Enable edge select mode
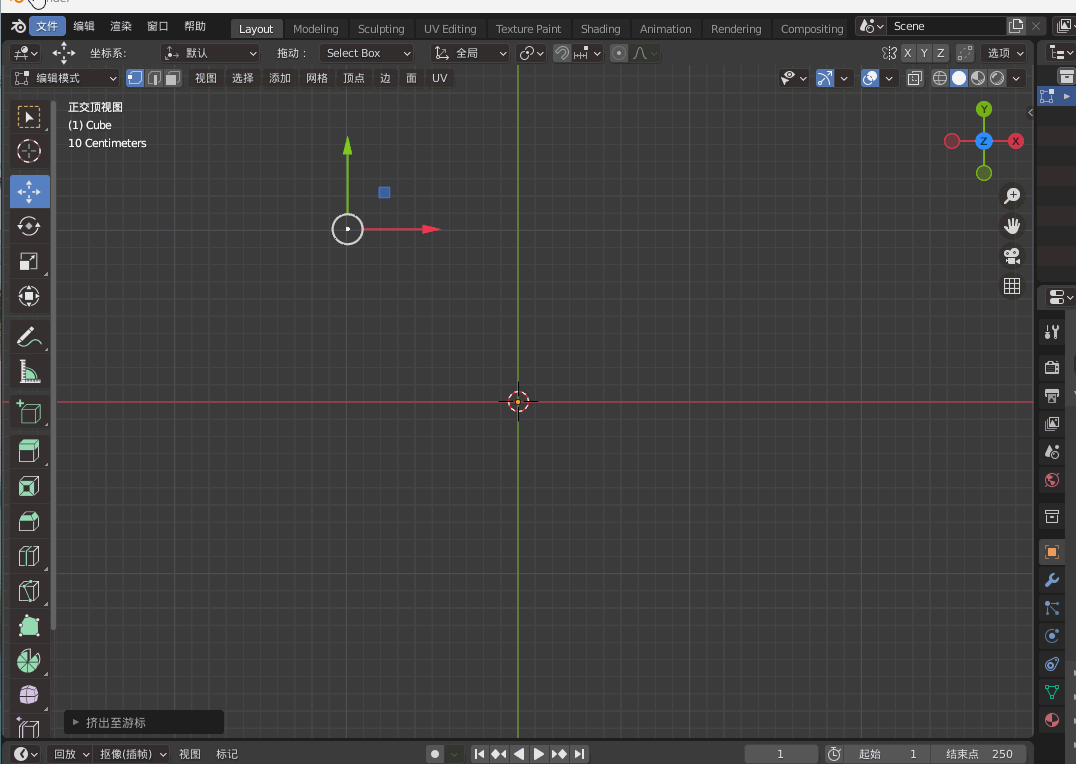Viewport: 1076px width, 764px height. click(154, 78)
